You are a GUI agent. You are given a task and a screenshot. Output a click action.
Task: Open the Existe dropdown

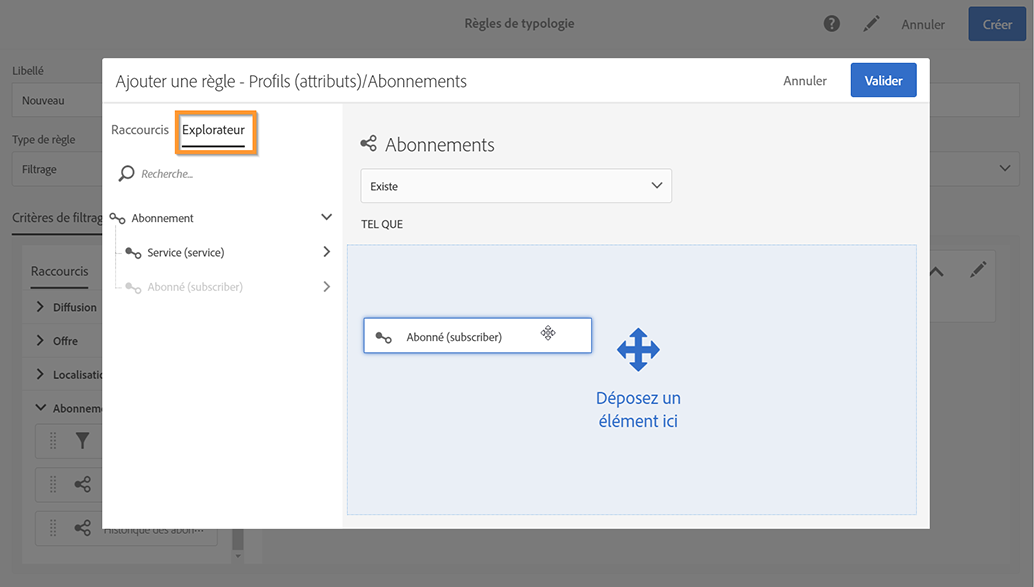[x=516, y=186]
